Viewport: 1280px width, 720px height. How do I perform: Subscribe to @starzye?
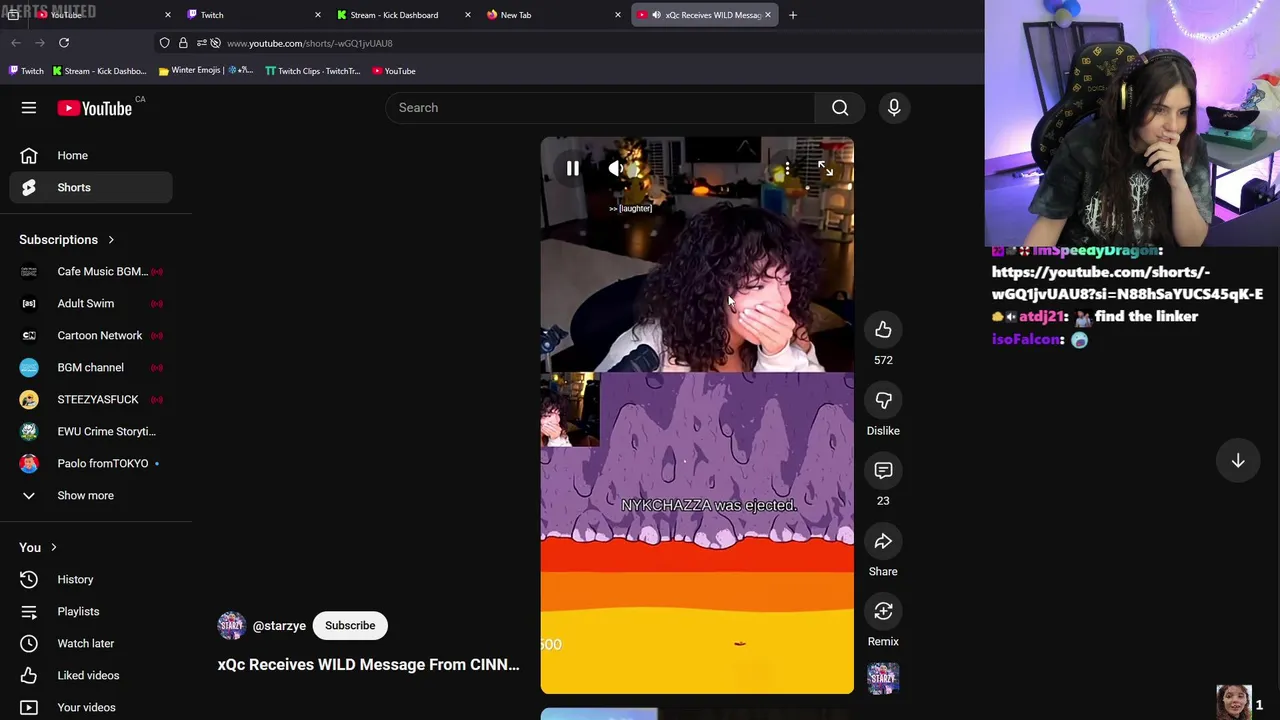coord(350,626)
